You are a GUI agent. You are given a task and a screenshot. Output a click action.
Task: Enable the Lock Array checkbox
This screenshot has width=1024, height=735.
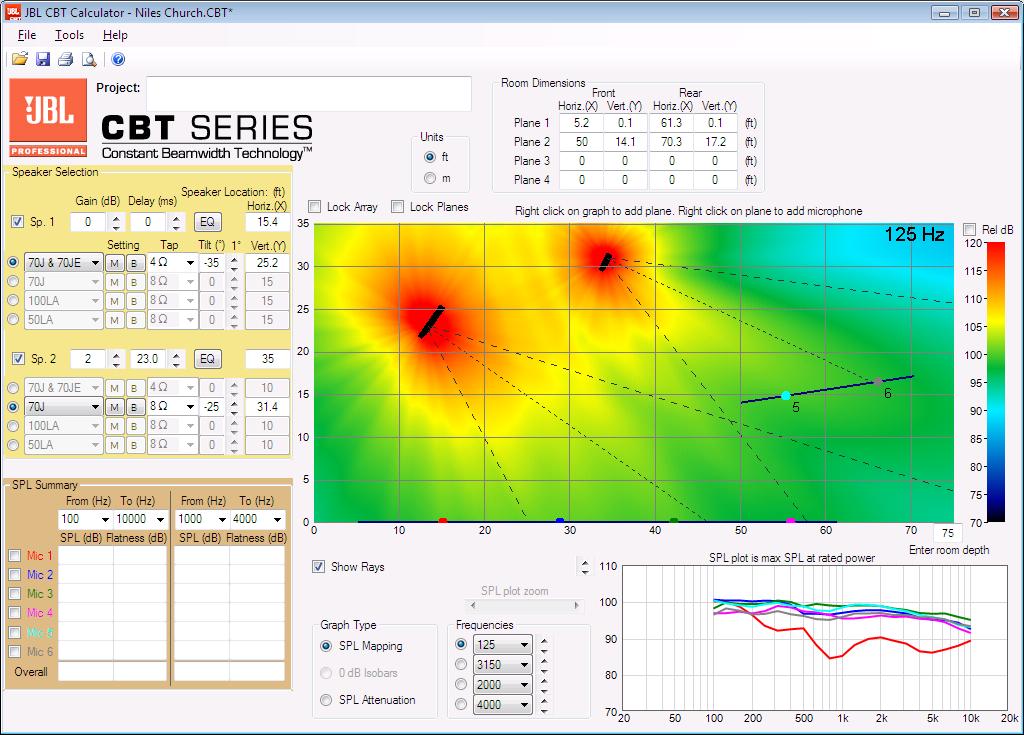pyautogui.click(x=315, y=207)
